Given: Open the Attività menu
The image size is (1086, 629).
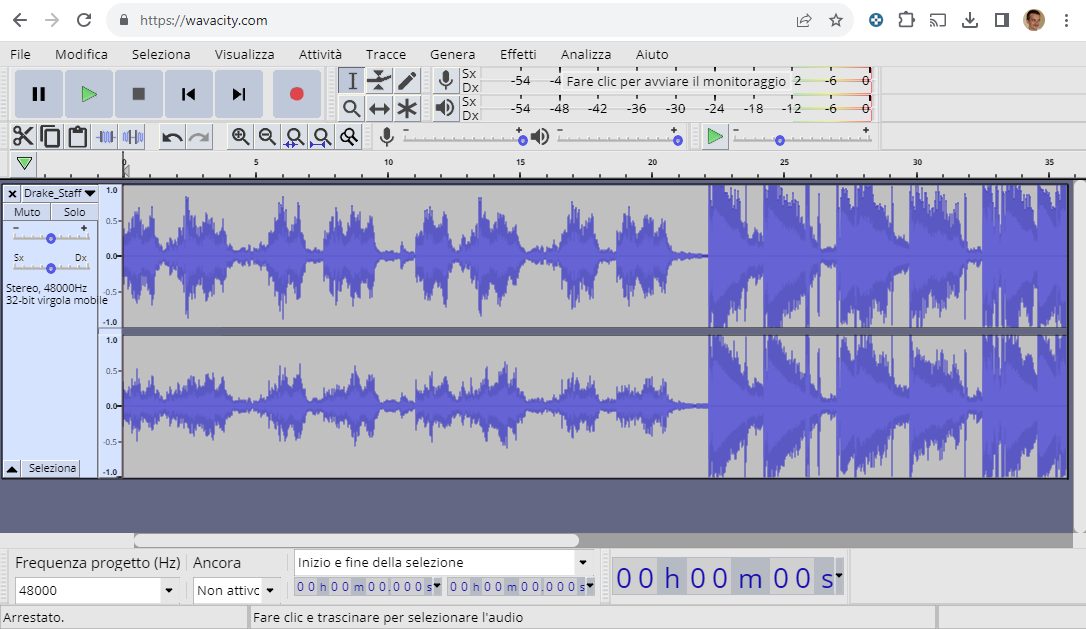Looking at the screenshot, I should tap(320, 54).
